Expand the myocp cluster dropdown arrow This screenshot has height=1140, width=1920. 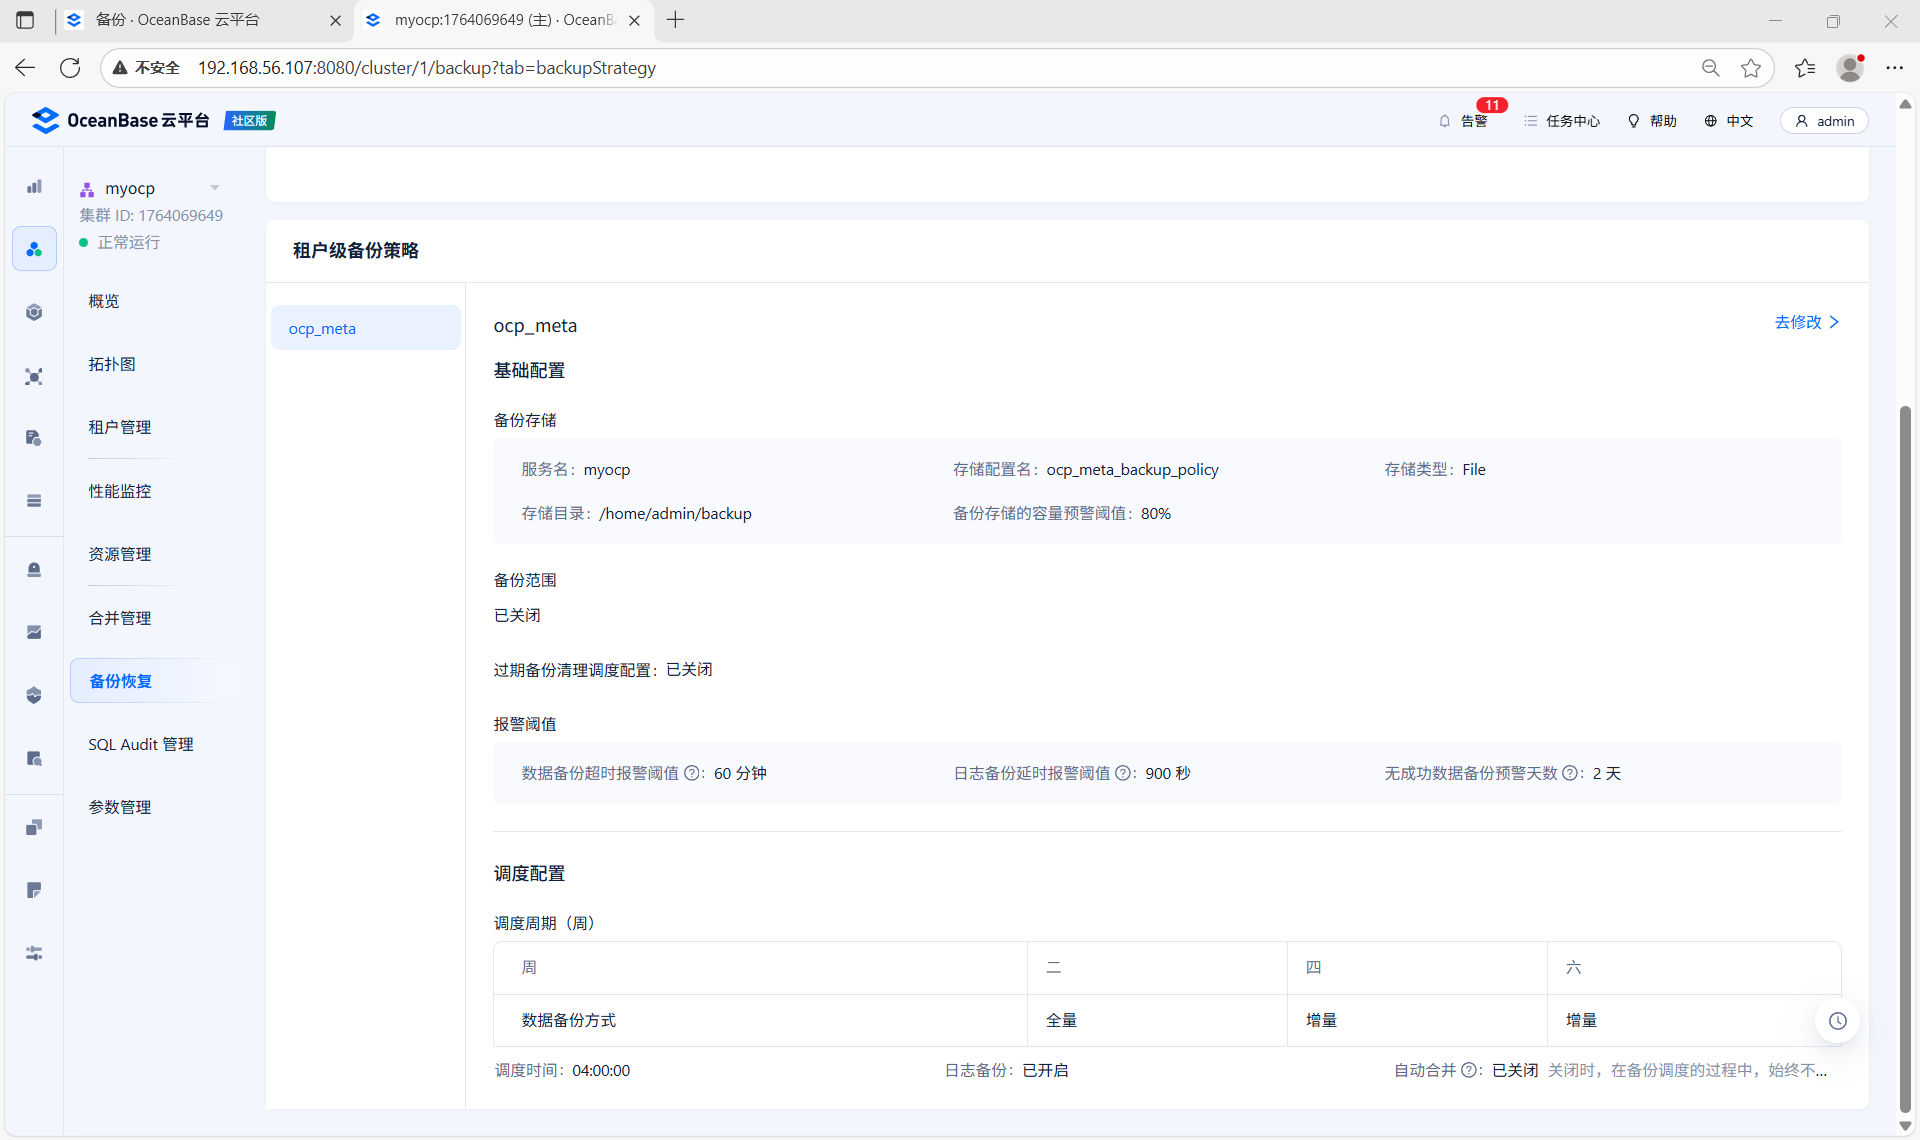coord(214,188)
